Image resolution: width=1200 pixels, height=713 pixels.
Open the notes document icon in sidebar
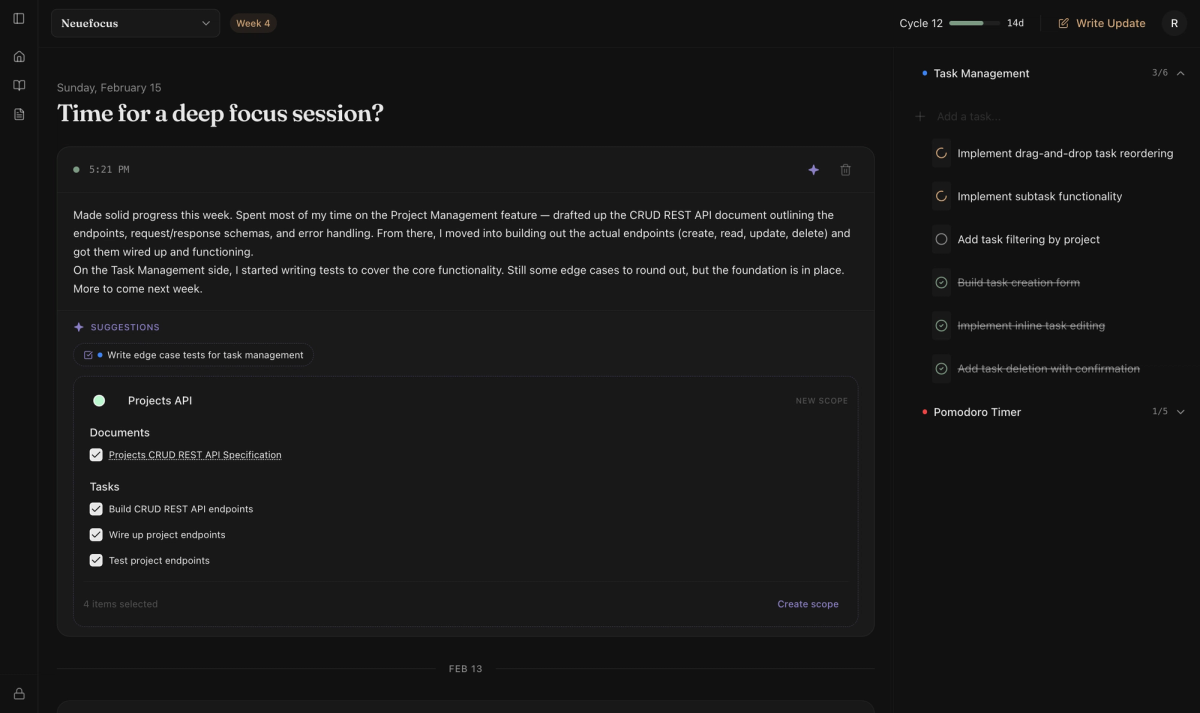18,114
